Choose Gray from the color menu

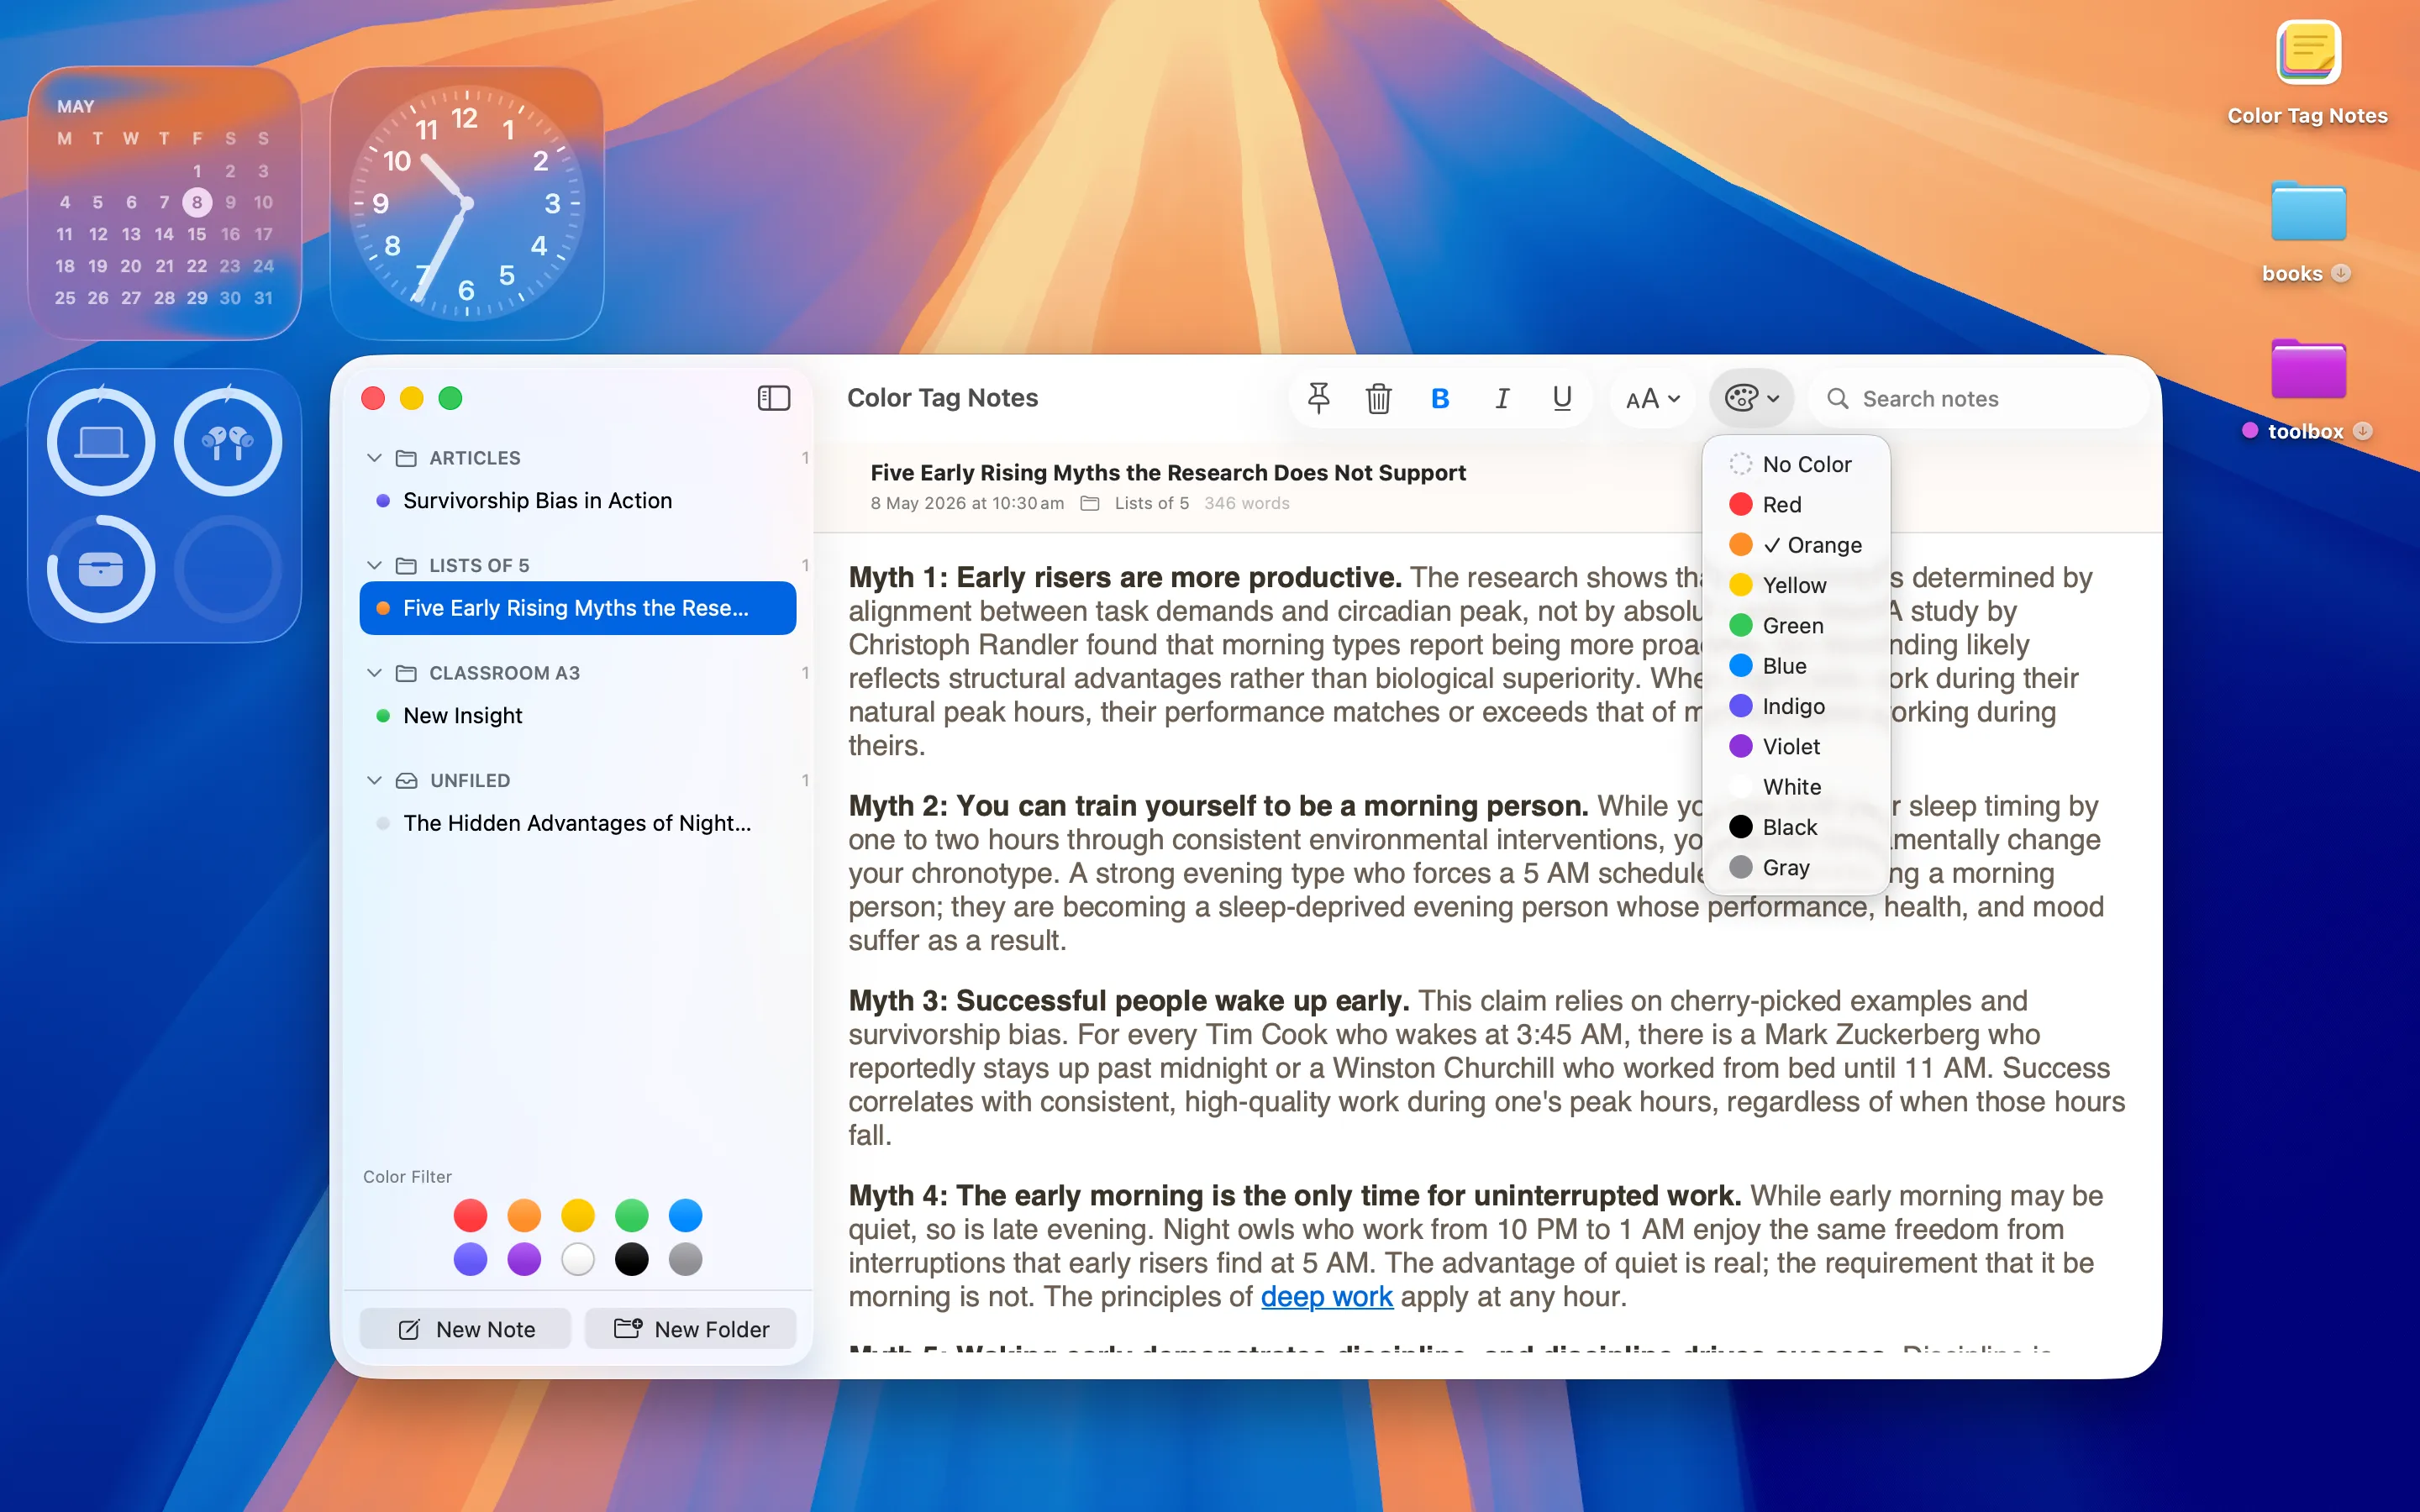tap(1795, 867)
